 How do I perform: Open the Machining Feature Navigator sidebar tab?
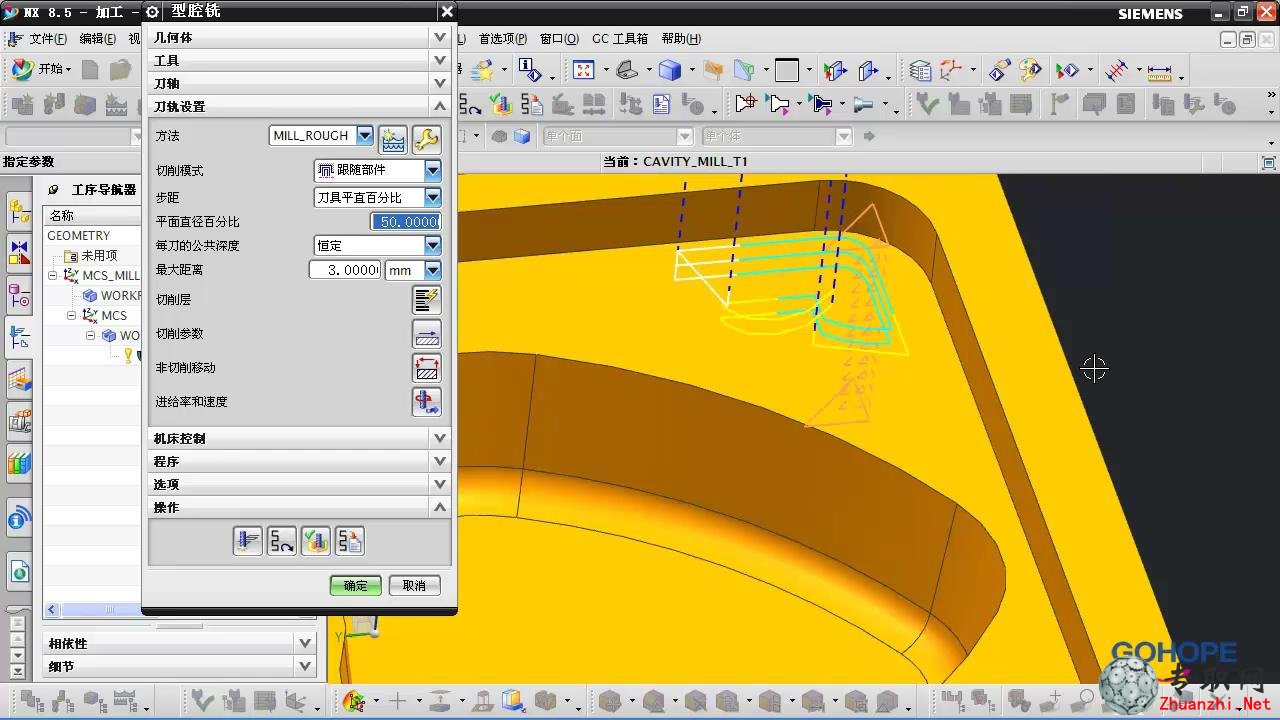19,379
